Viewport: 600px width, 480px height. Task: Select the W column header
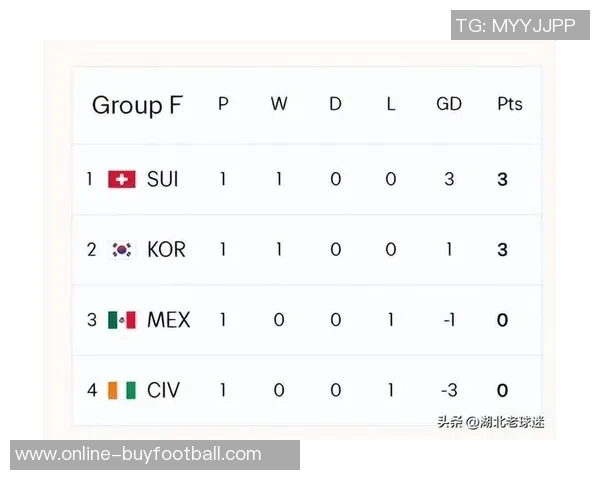tap(279, 104)
